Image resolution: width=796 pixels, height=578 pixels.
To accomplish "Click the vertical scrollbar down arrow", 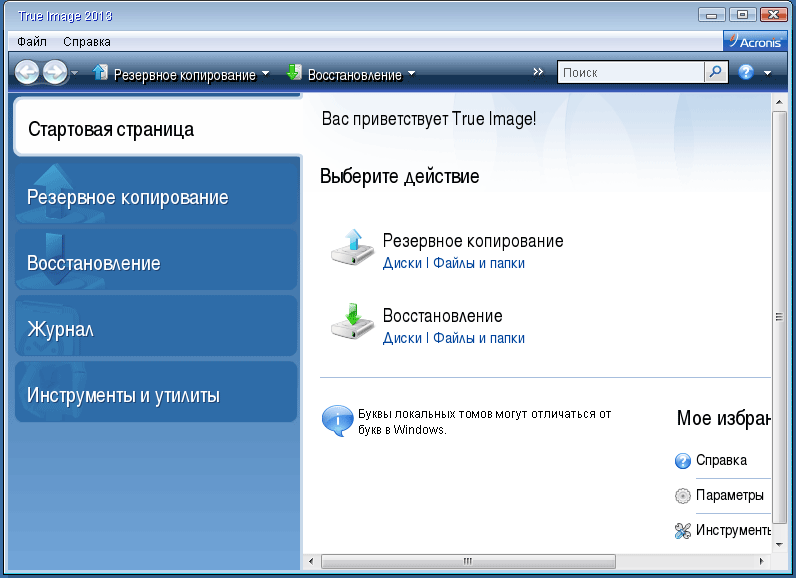I will [x=779, y=545].
